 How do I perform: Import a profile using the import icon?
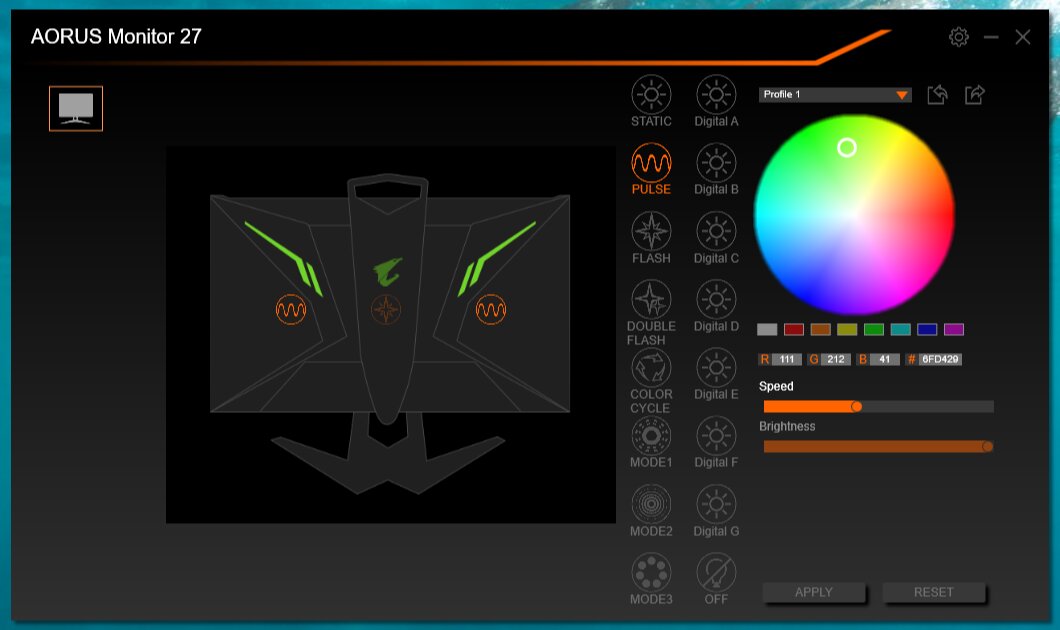tap(937, 95)
